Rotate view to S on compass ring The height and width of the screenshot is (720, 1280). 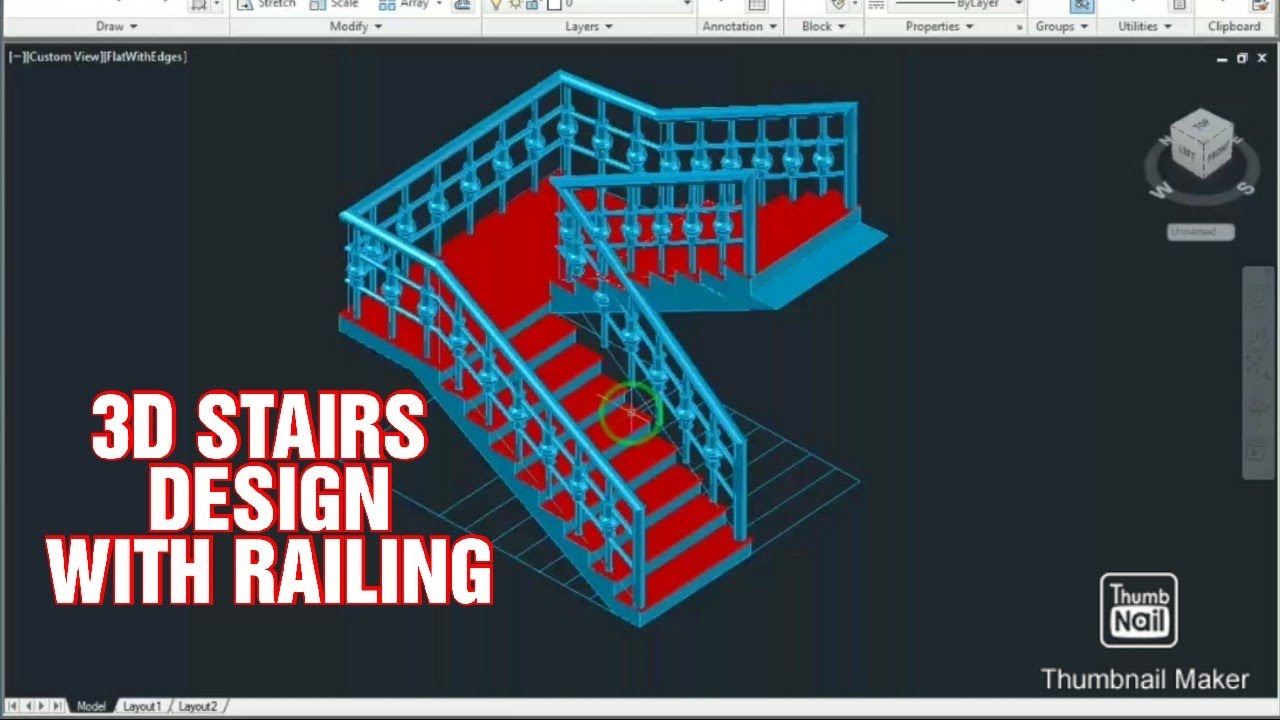point(1245,187)
